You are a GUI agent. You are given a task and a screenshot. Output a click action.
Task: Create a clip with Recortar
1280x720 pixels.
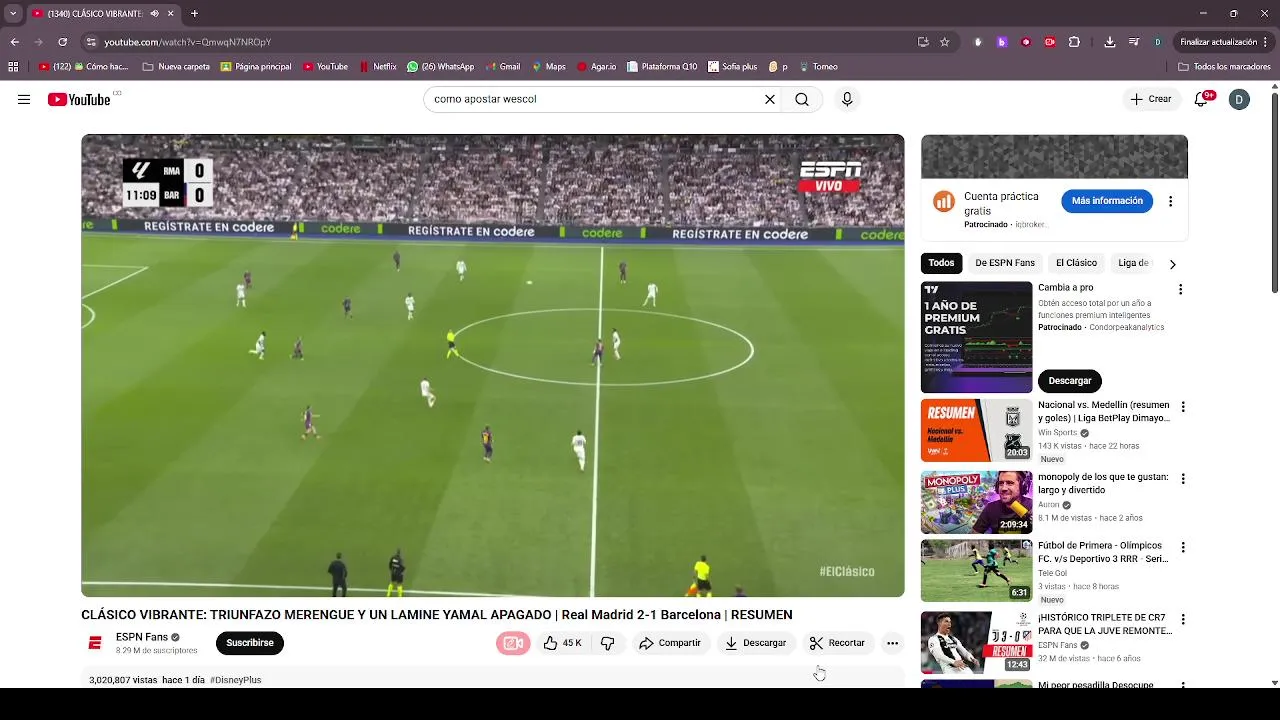point(837,643)
